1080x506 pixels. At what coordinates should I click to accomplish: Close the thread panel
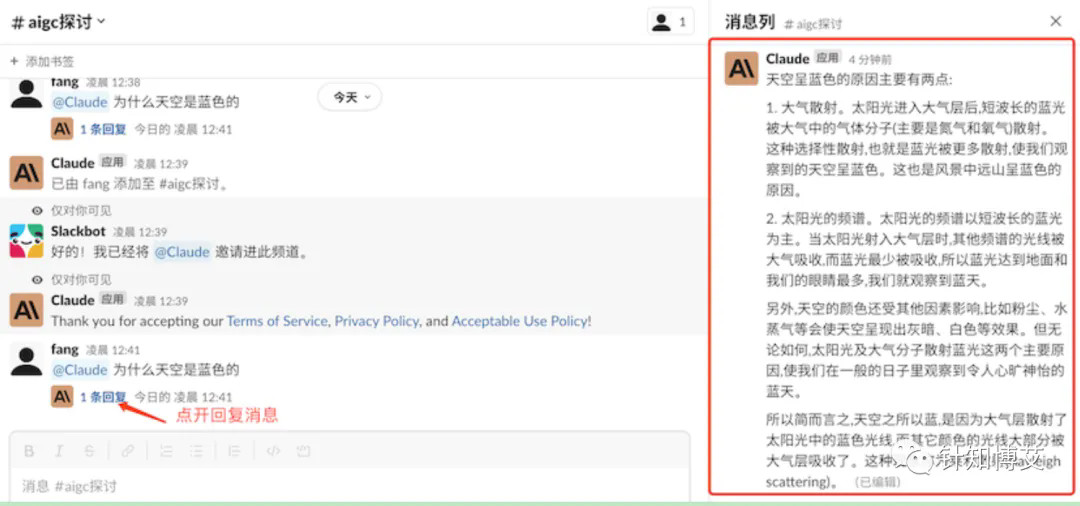point(1055,21)
